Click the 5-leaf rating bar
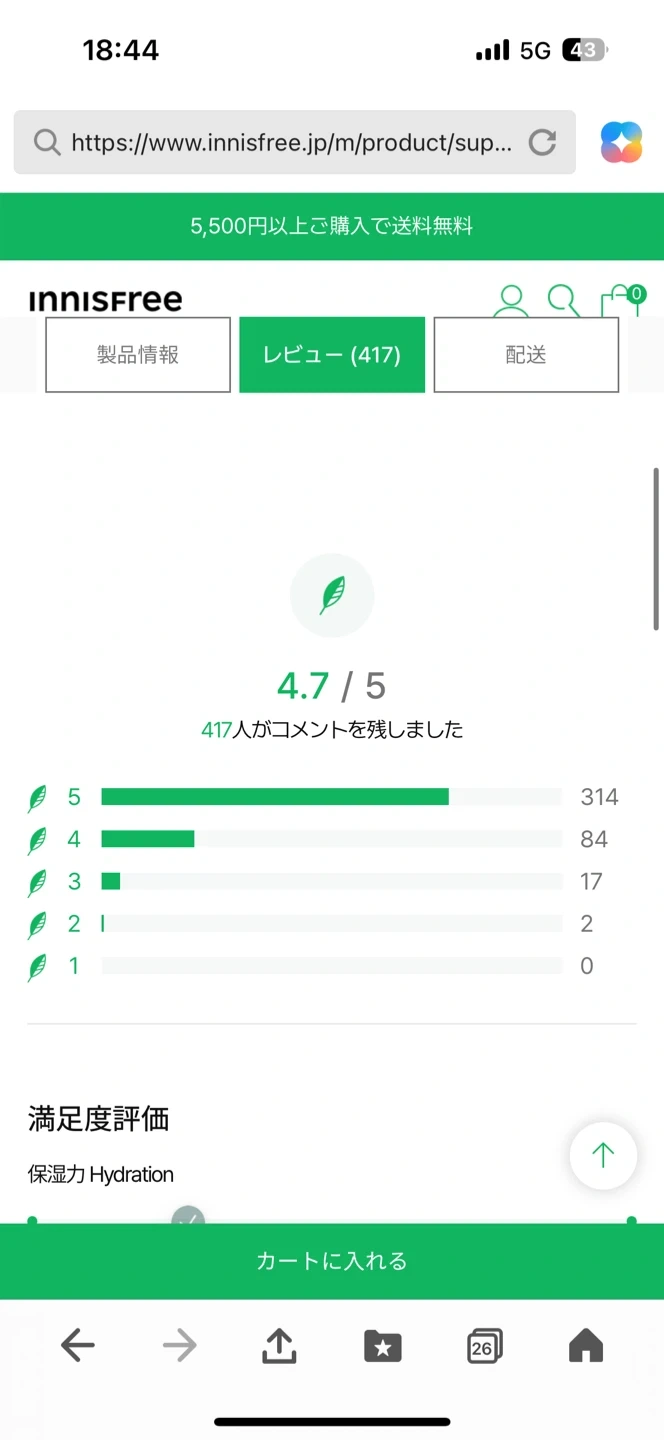The image size is (664, 1440). 331,797
